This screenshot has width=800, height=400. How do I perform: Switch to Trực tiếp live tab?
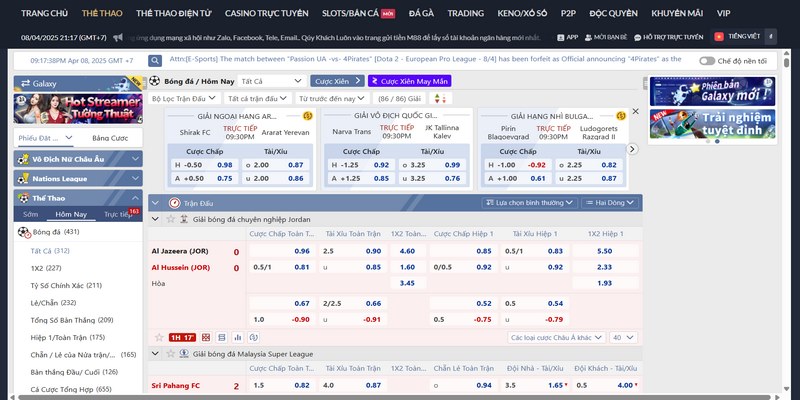coord(118,214)
